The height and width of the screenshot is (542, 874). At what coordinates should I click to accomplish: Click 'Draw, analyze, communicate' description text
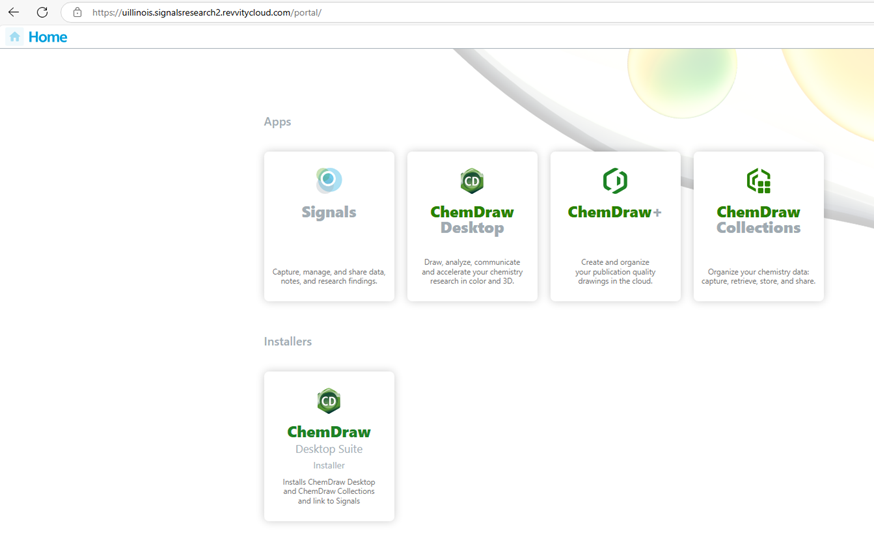pos(472,272)
